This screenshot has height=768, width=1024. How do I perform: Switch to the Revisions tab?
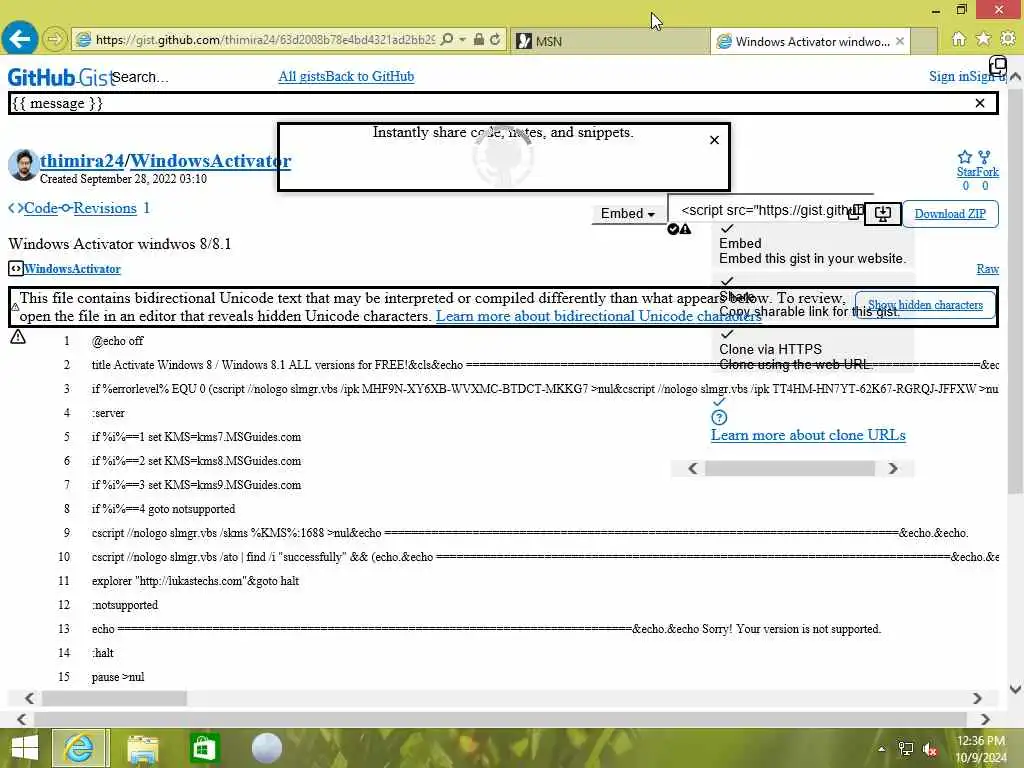tap(104, 208)
